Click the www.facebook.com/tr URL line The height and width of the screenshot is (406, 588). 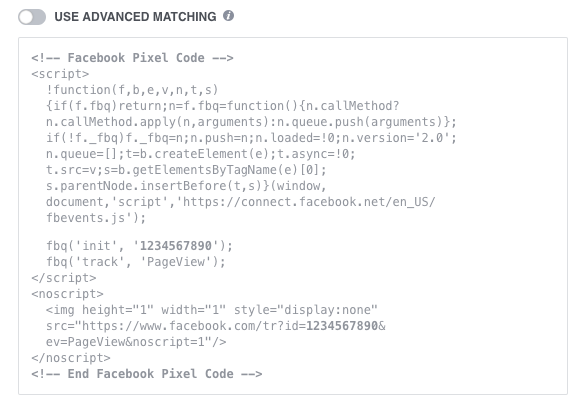[216, 326]
